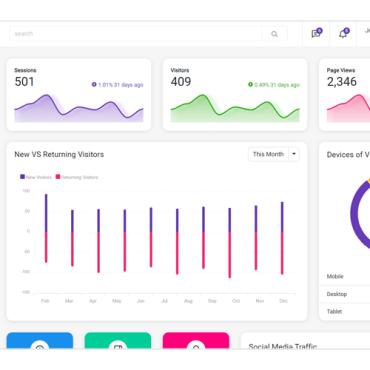This screenshot has height=370, width=370.
Task: Open the This Month dropdown arrow
Action: (294, 154)
